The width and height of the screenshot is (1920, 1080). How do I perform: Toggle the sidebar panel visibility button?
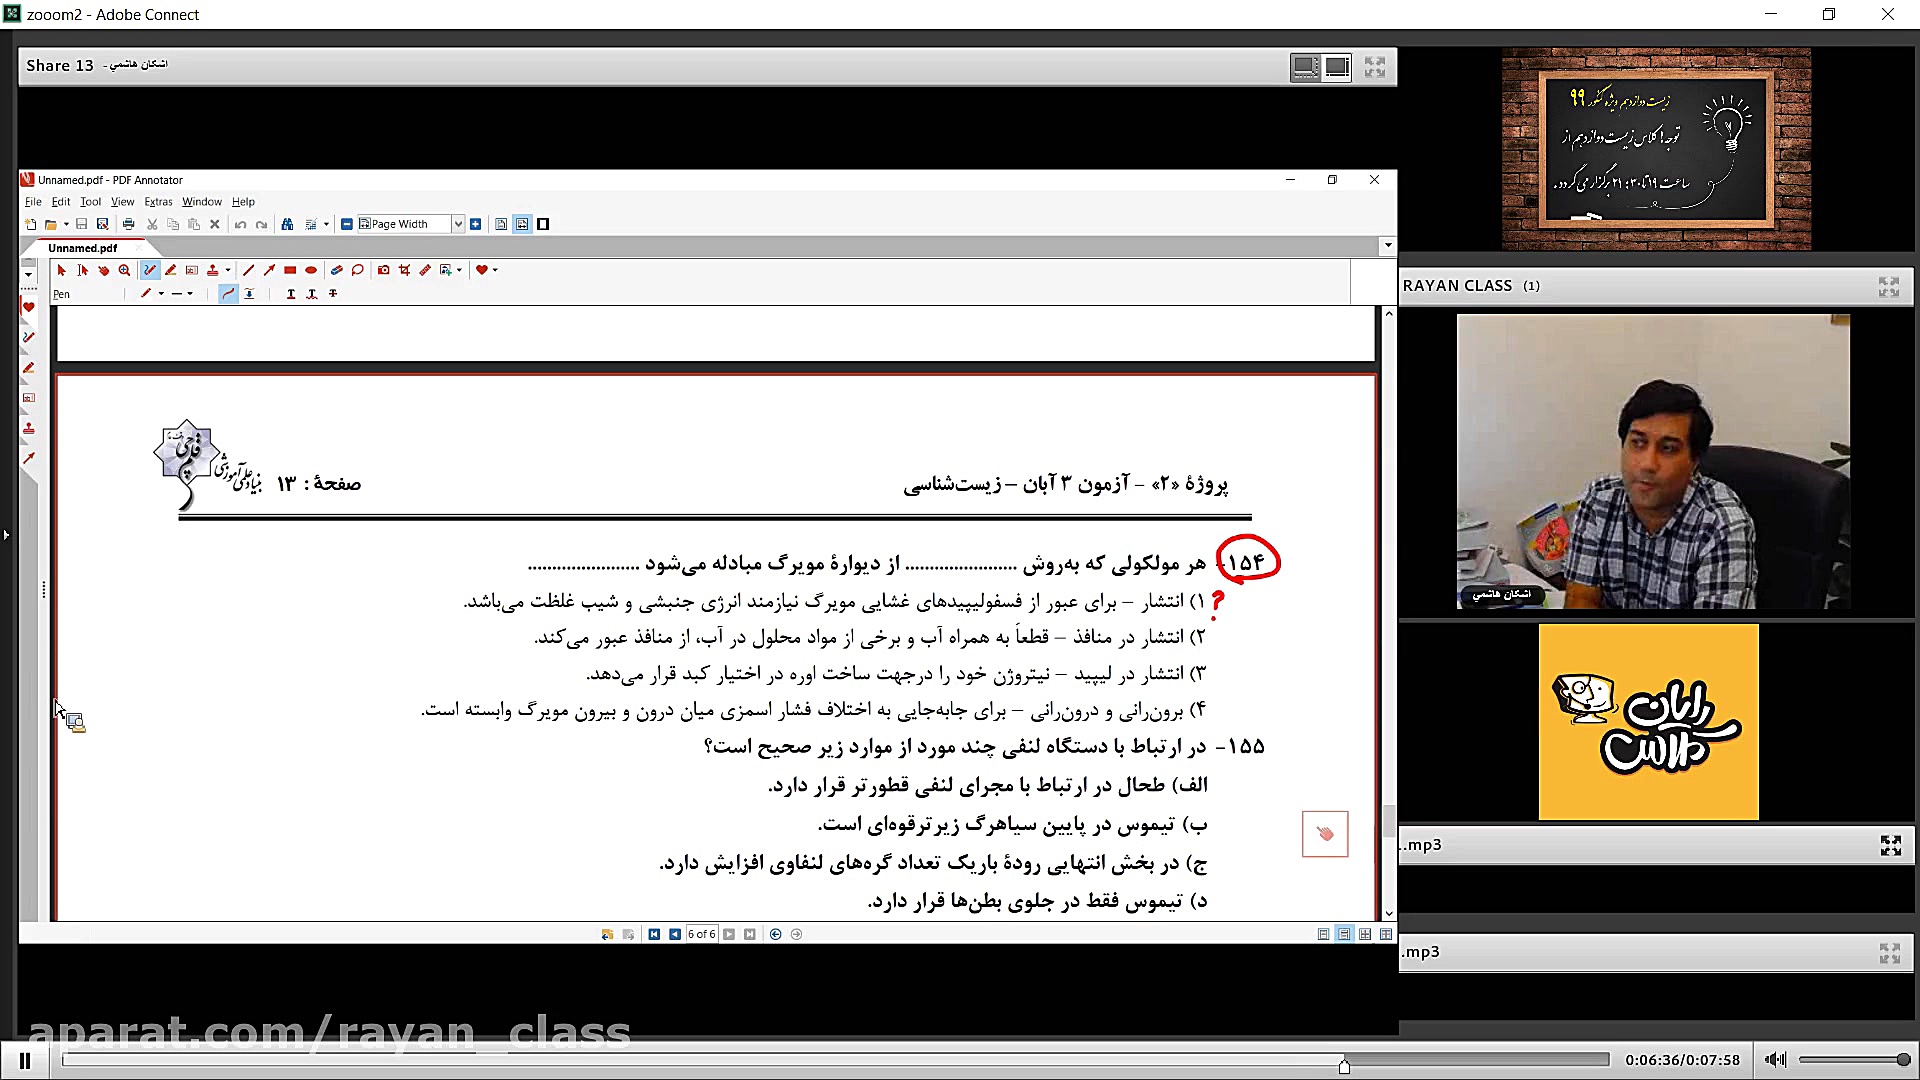tap(544, 224)
